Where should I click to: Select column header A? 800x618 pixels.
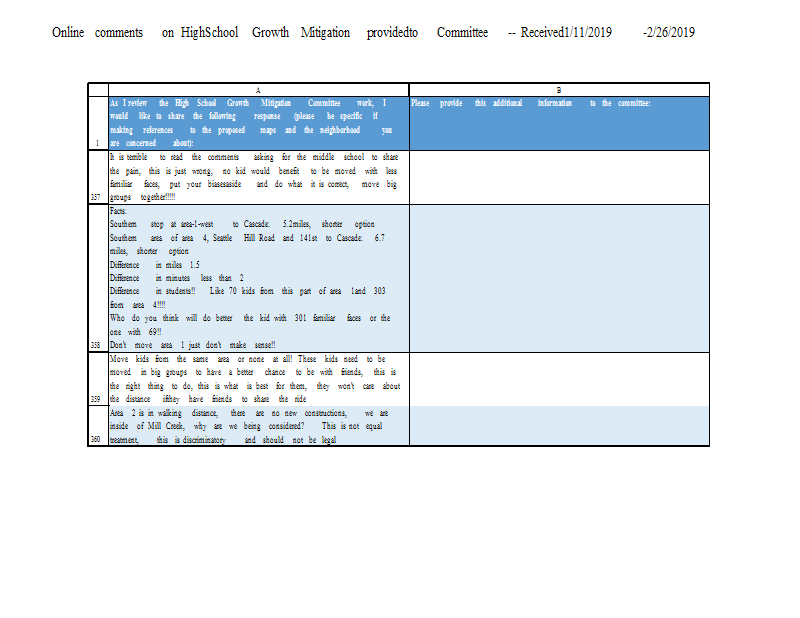click(x=259, y=90)
